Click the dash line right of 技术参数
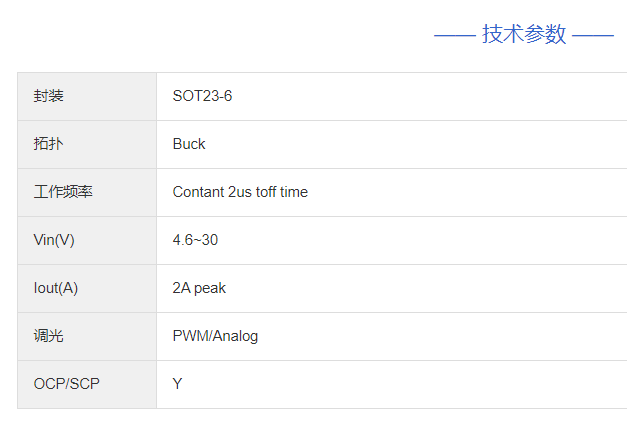This screenshot has height=422, width=627. click(593, 36)
